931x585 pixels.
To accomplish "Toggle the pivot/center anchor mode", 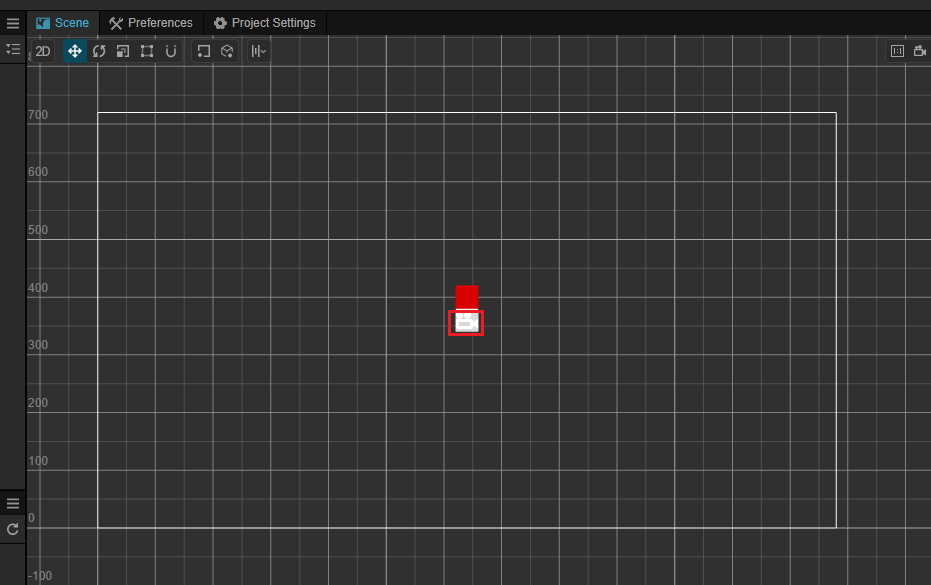I will pos(204,51).
